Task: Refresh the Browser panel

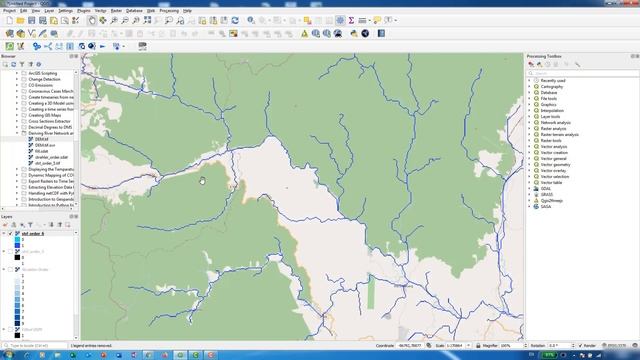Action: tap(13, 64)
